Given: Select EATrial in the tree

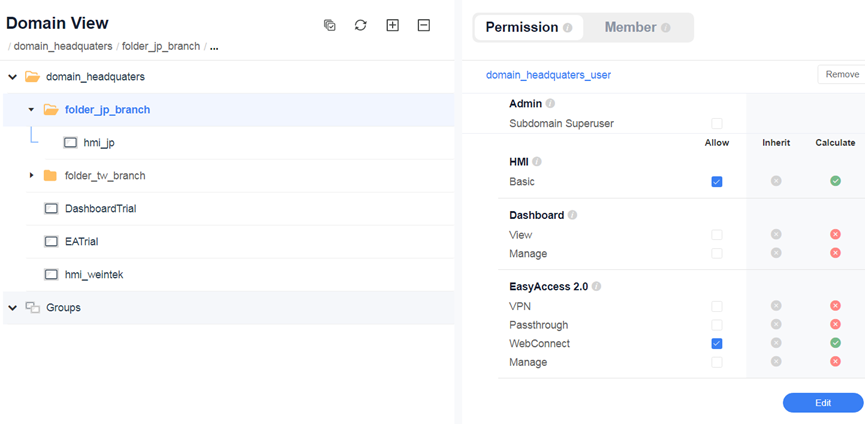Looking at the screenshot, I should pos(82,241).
